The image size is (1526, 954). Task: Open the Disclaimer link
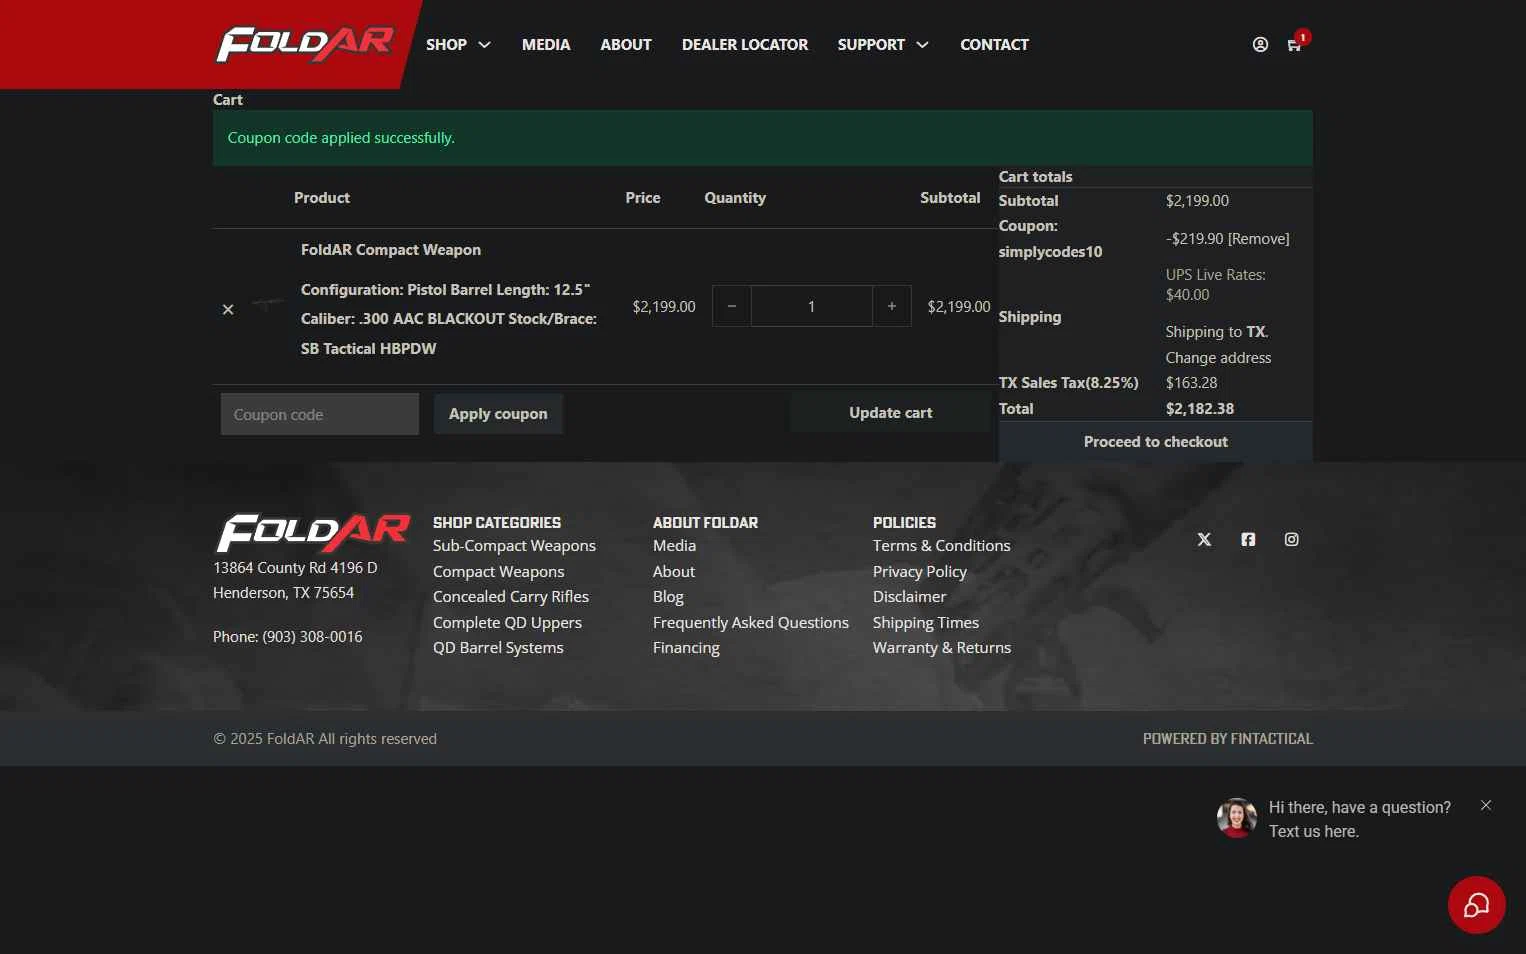coord(909,597)
